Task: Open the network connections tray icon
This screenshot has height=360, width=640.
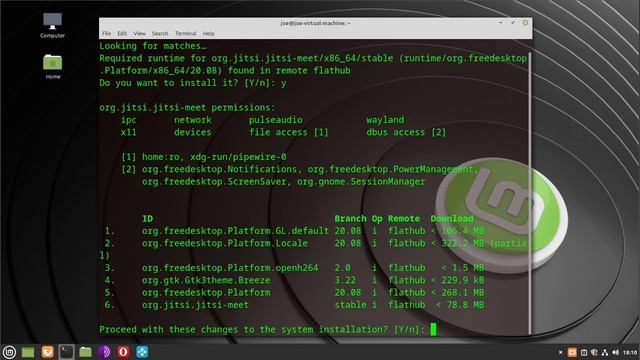Action: (605, 352)
